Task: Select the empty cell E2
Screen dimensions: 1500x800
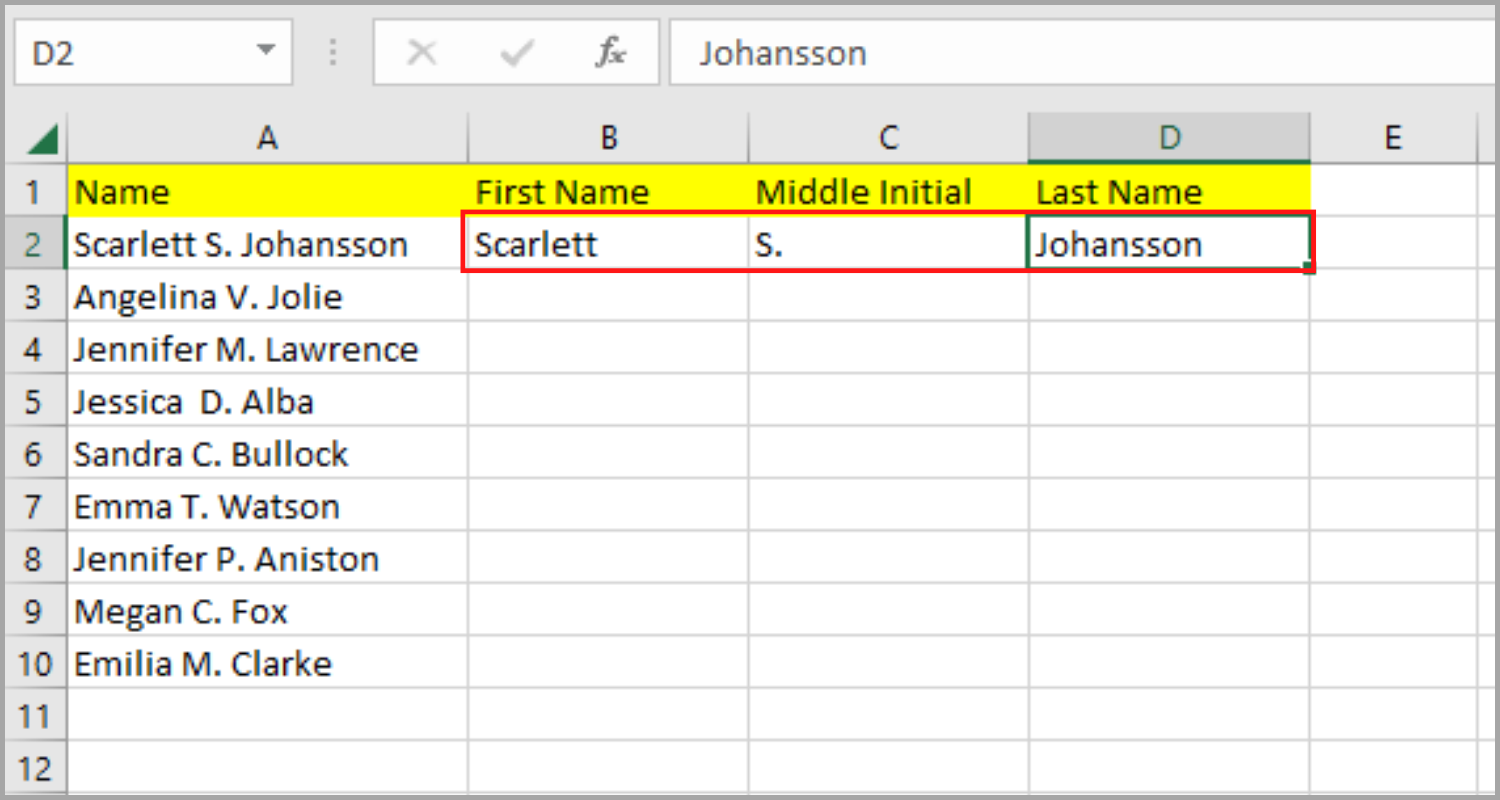Action: (1393, 243)
